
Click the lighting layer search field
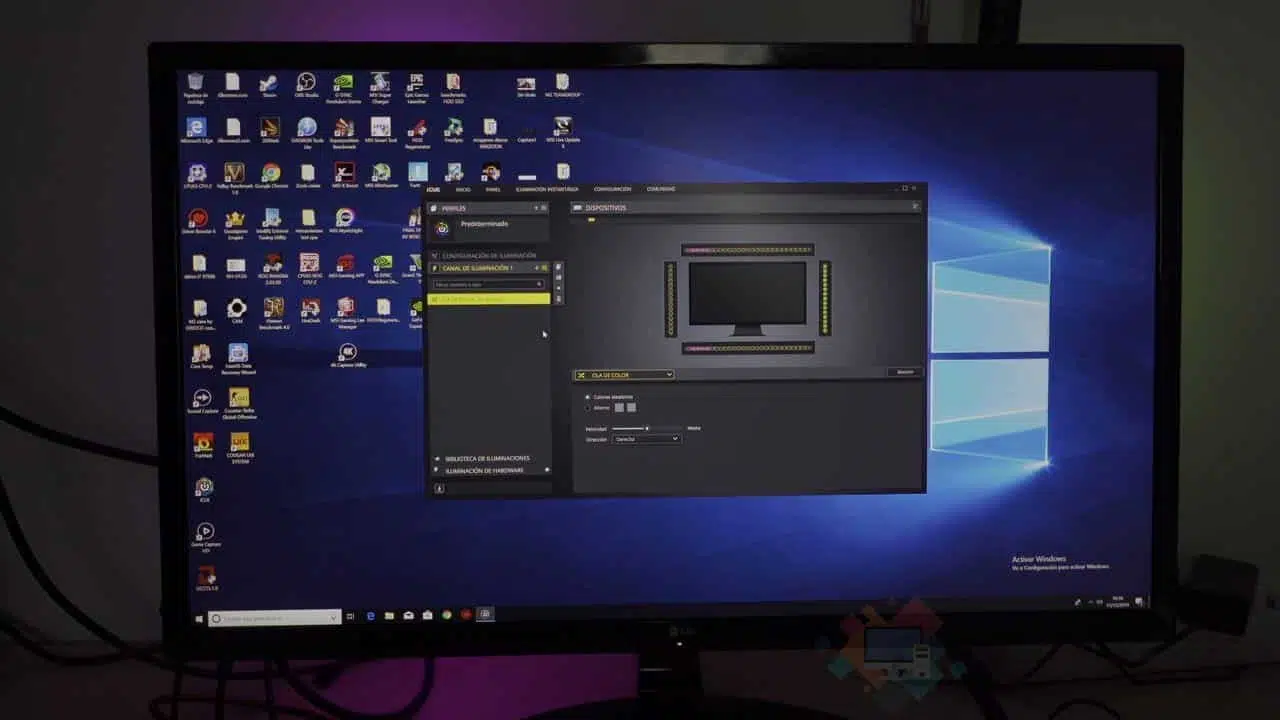[x=489, y=284]
